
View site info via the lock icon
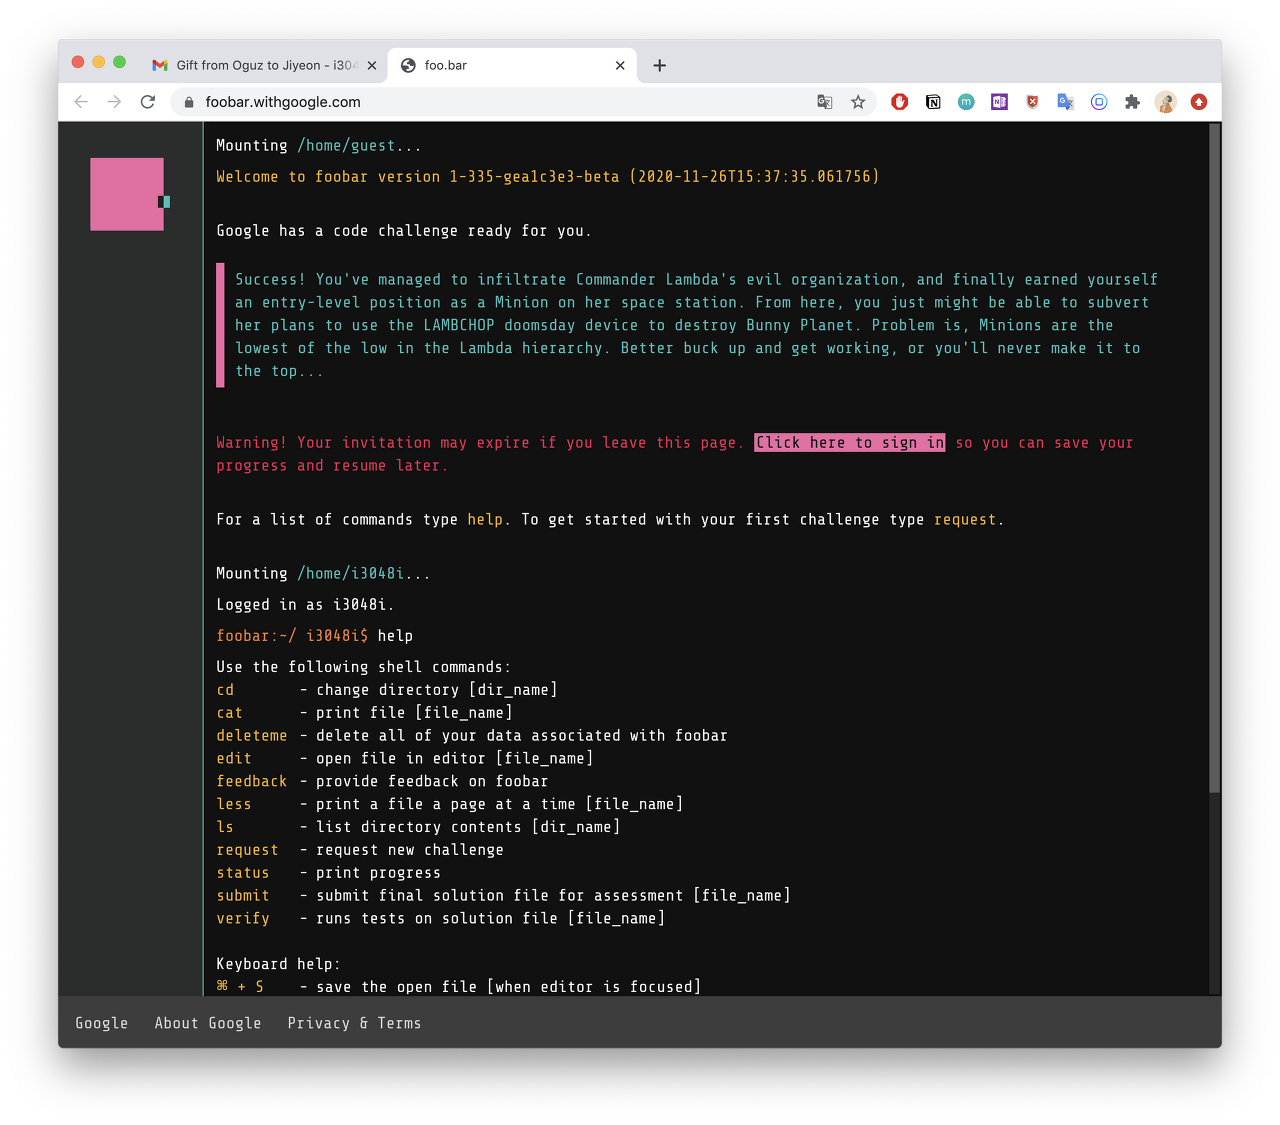[189, 102]
